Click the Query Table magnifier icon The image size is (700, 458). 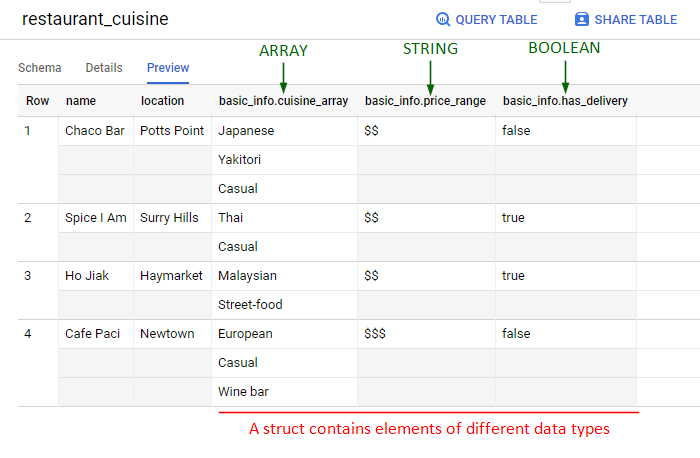tap(443, 19)
